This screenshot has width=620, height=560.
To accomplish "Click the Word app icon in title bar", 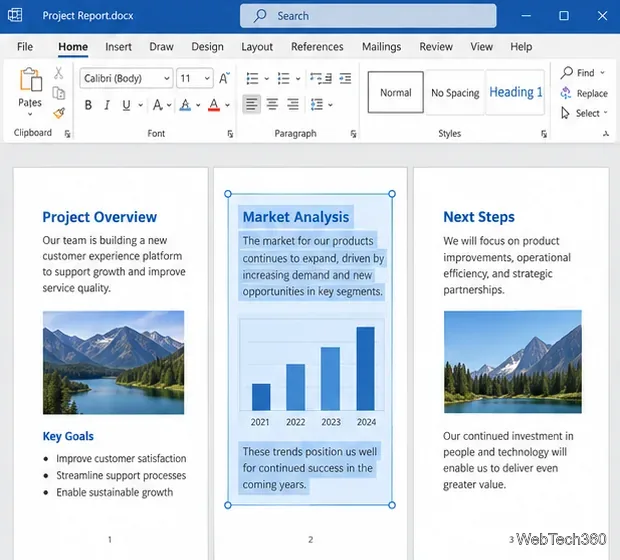I will (15, 15).
